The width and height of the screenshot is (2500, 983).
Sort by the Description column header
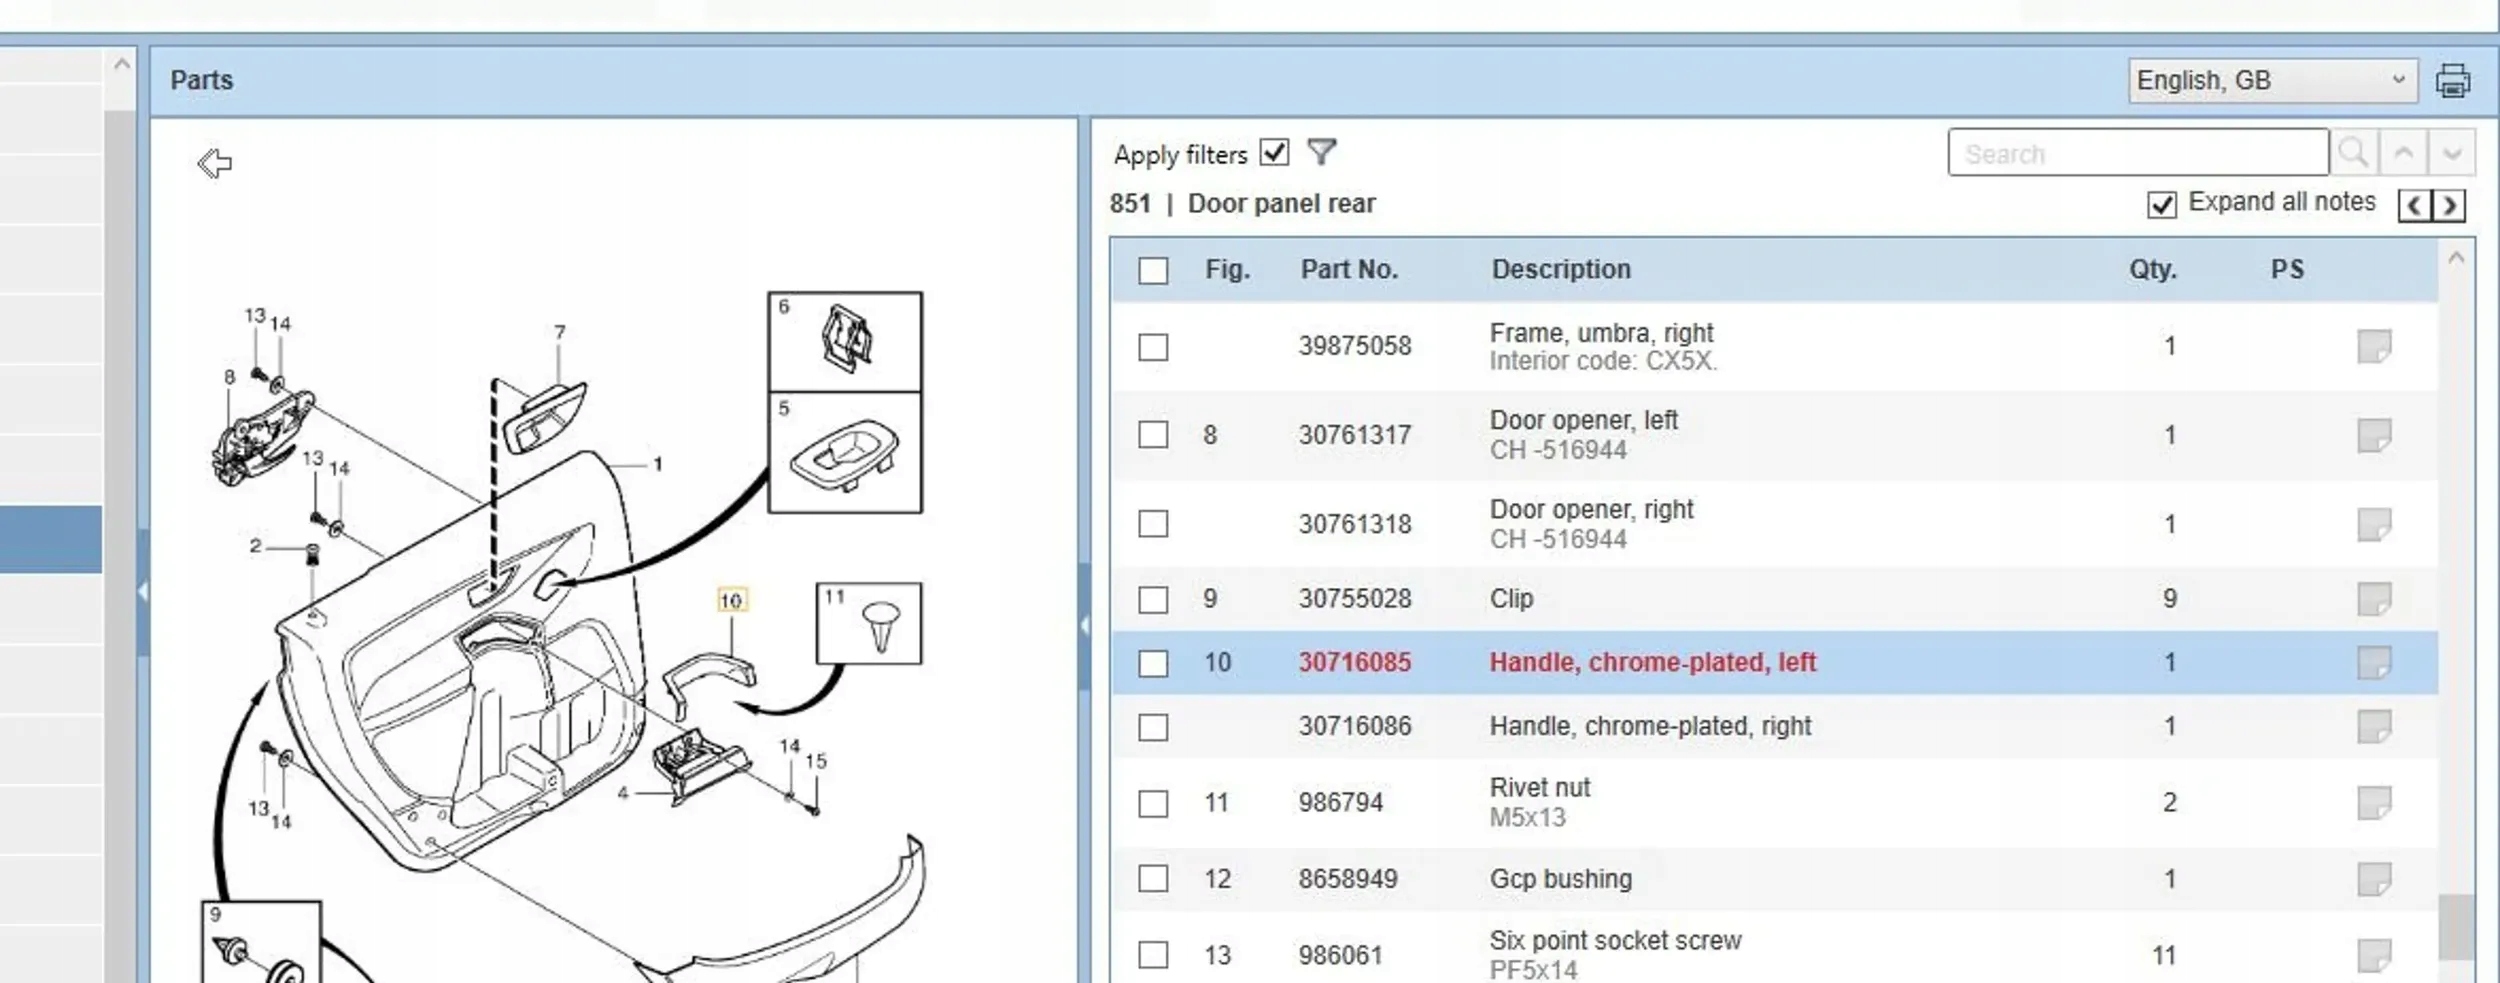(x=1561, y=269)
